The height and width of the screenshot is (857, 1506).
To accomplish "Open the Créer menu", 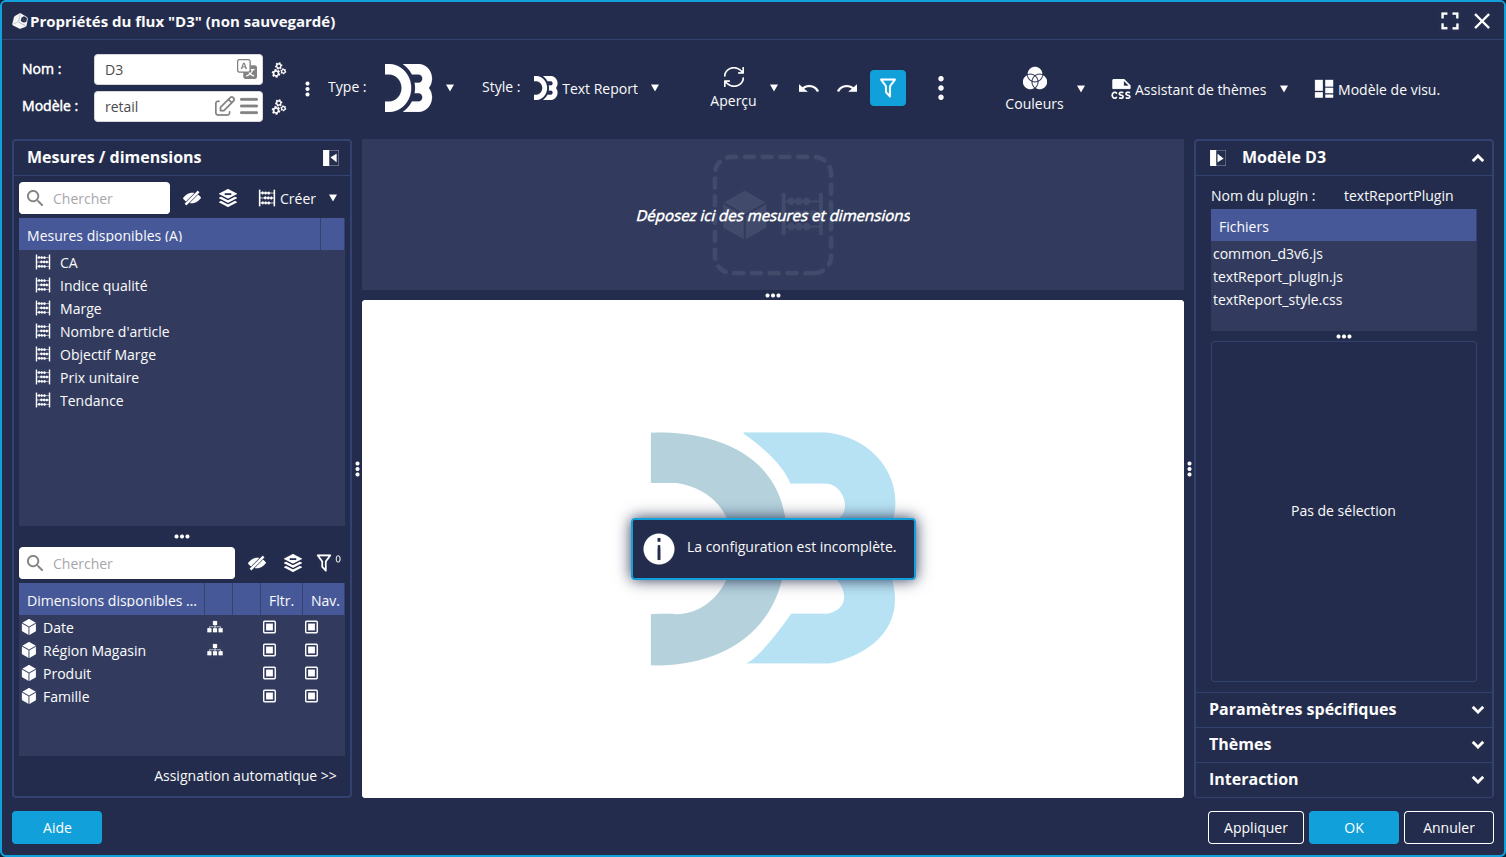I will coord(297,198).
